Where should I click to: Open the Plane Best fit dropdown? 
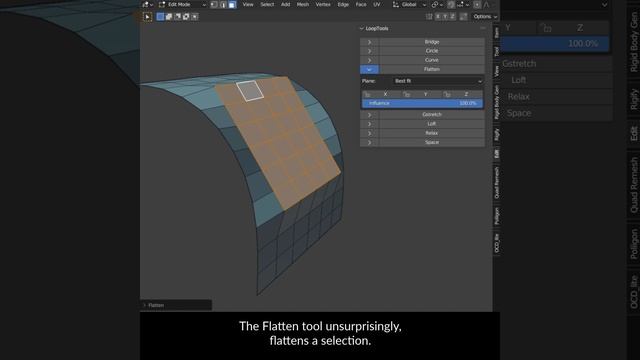tap(438, 81)
